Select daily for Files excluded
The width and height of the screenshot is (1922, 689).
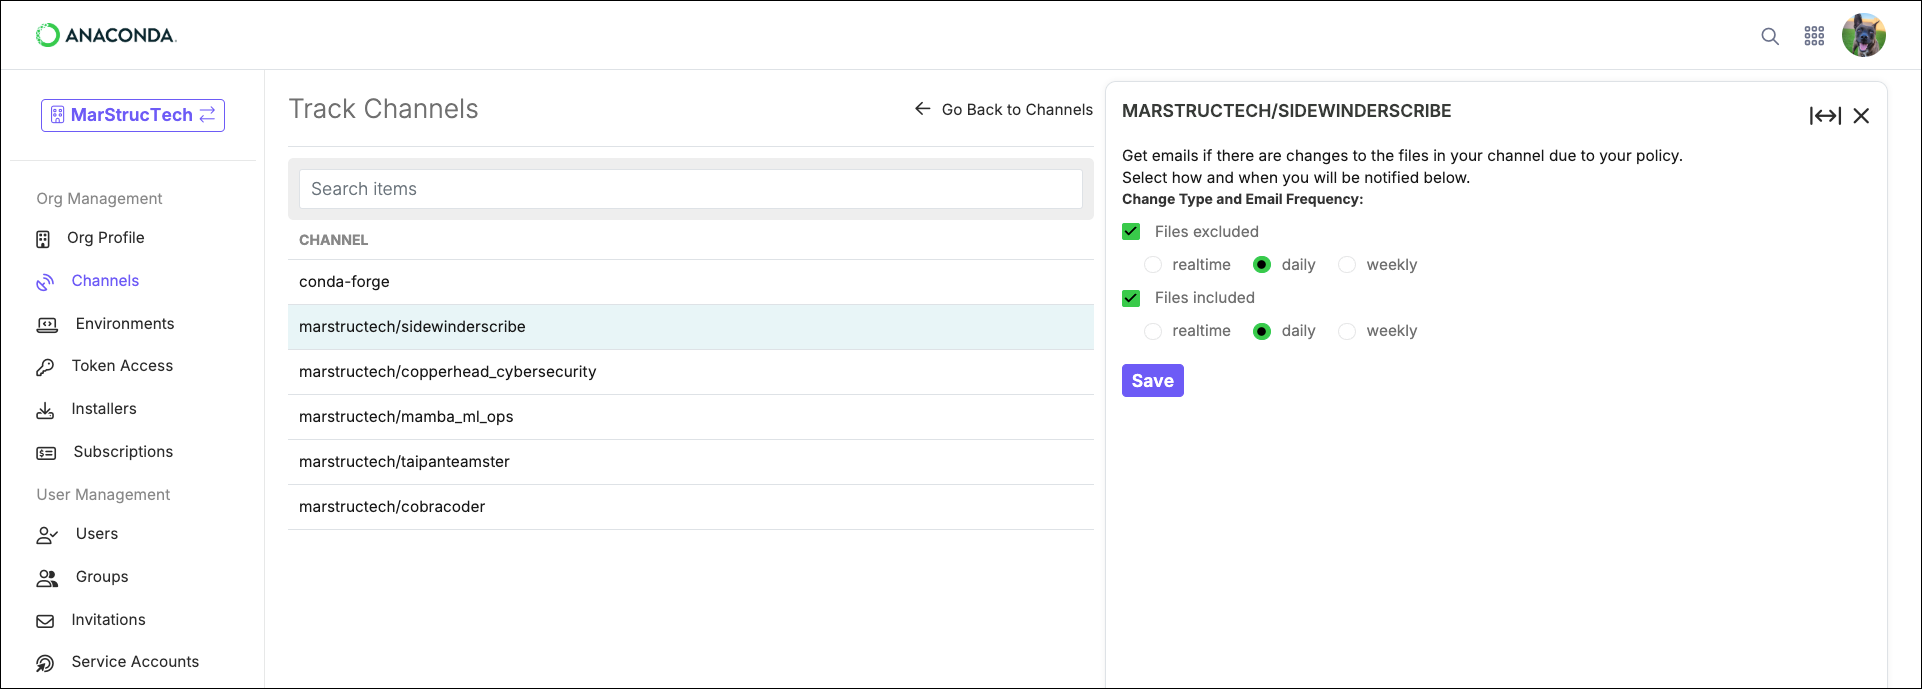1262,265
